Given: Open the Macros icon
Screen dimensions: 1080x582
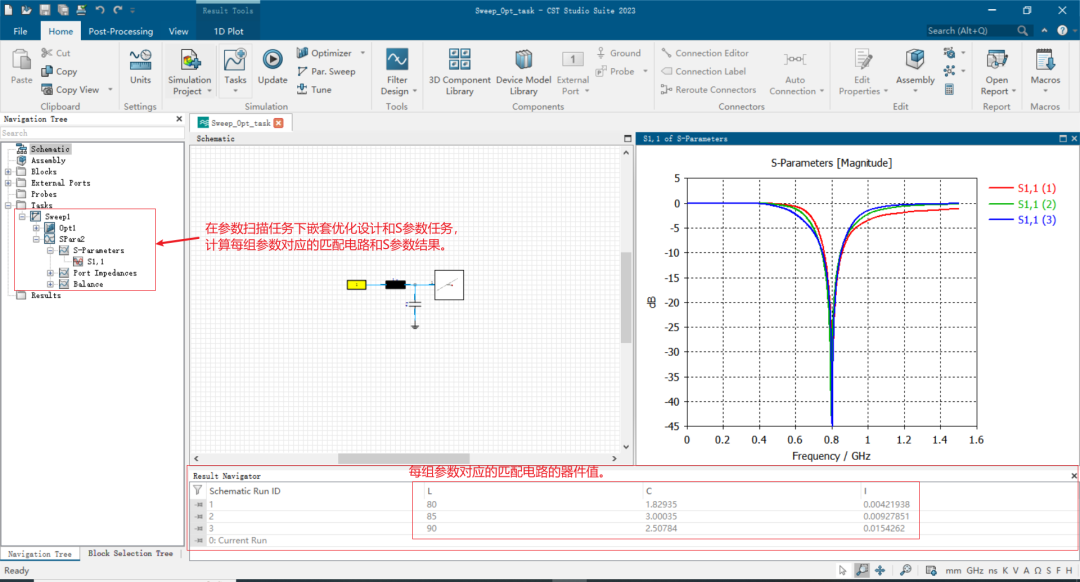Looking at the screenshot, I should [1045, 59].
